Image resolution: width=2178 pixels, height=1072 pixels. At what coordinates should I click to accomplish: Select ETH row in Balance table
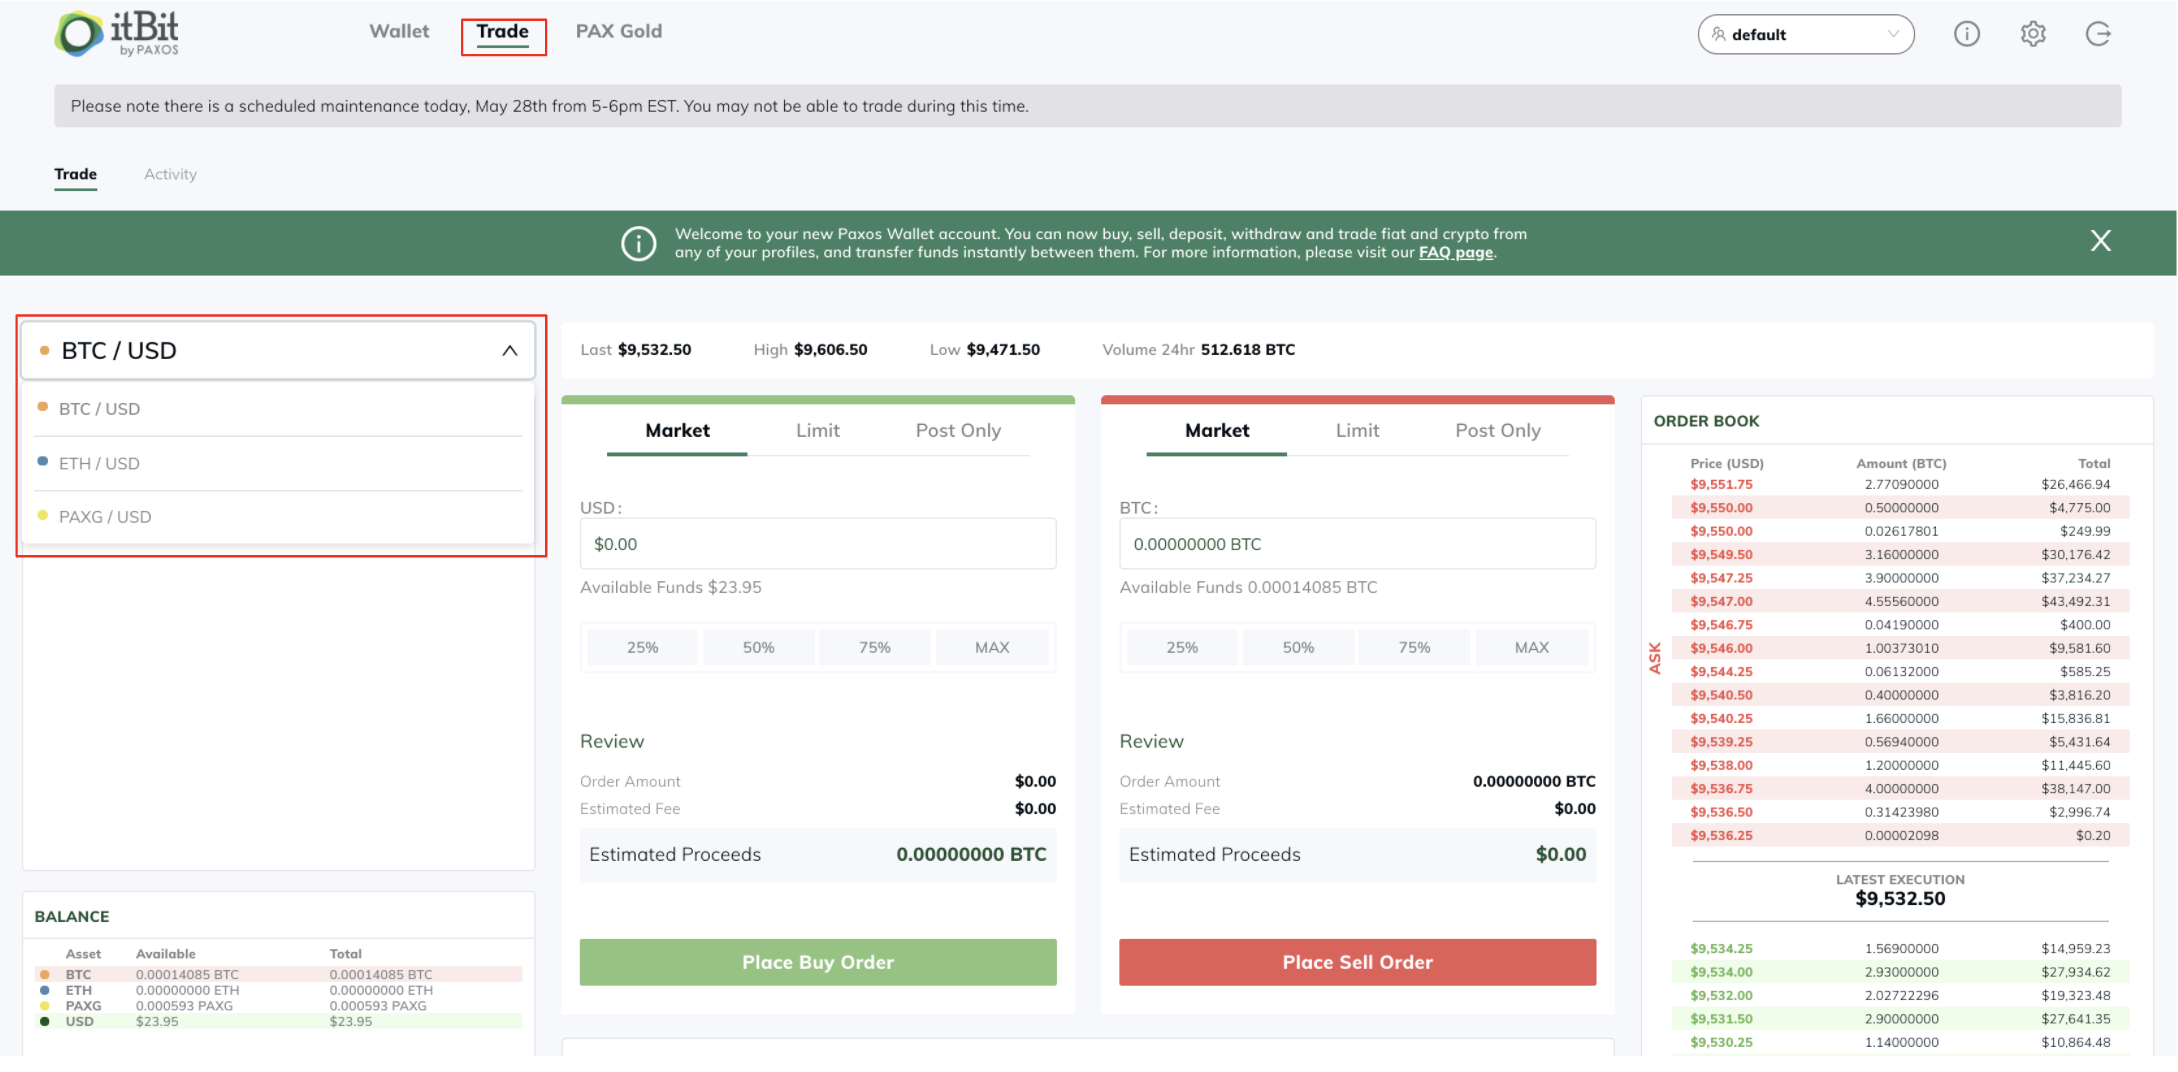[278, 991]
